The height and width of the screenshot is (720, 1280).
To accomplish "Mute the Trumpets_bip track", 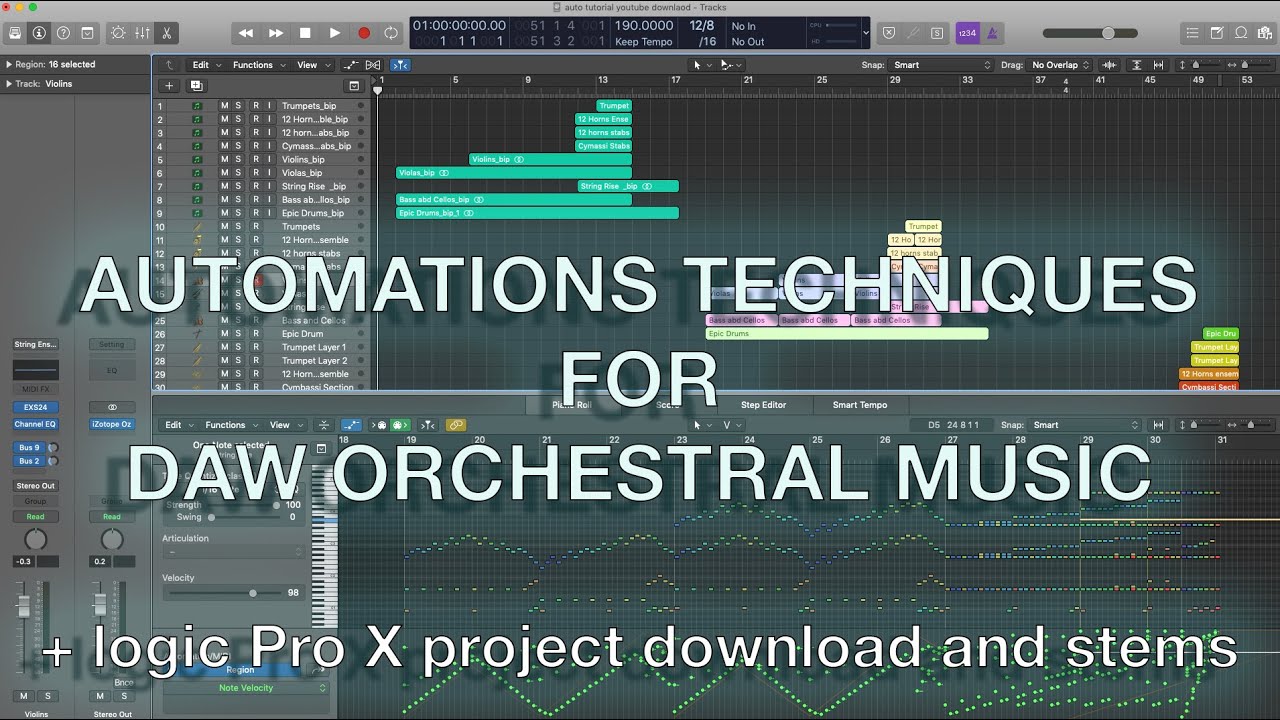I will [224, 106].
